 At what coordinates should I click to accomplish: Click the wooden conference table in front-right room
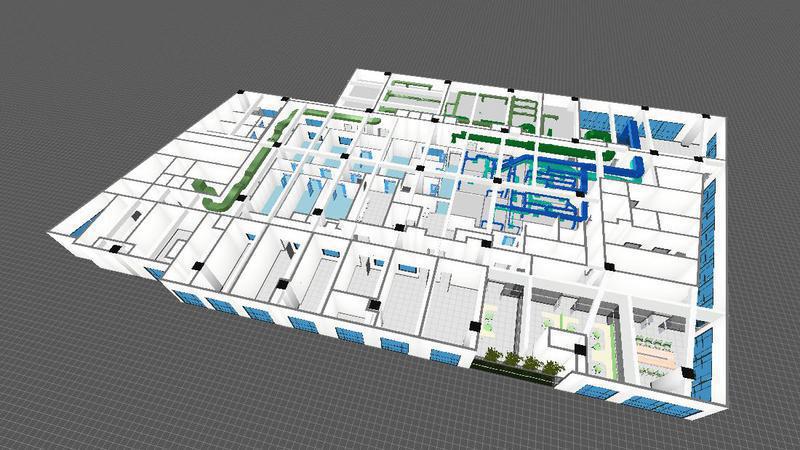click(658, 350)
